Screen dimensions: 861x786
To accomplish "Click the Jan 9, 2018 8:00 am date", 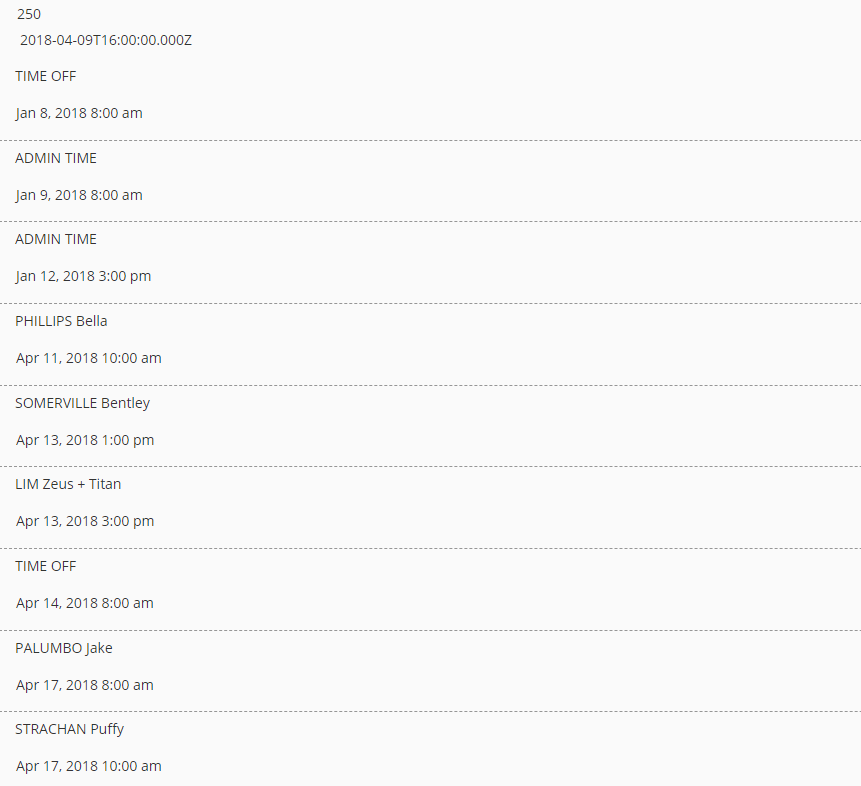I will (79, 195).
